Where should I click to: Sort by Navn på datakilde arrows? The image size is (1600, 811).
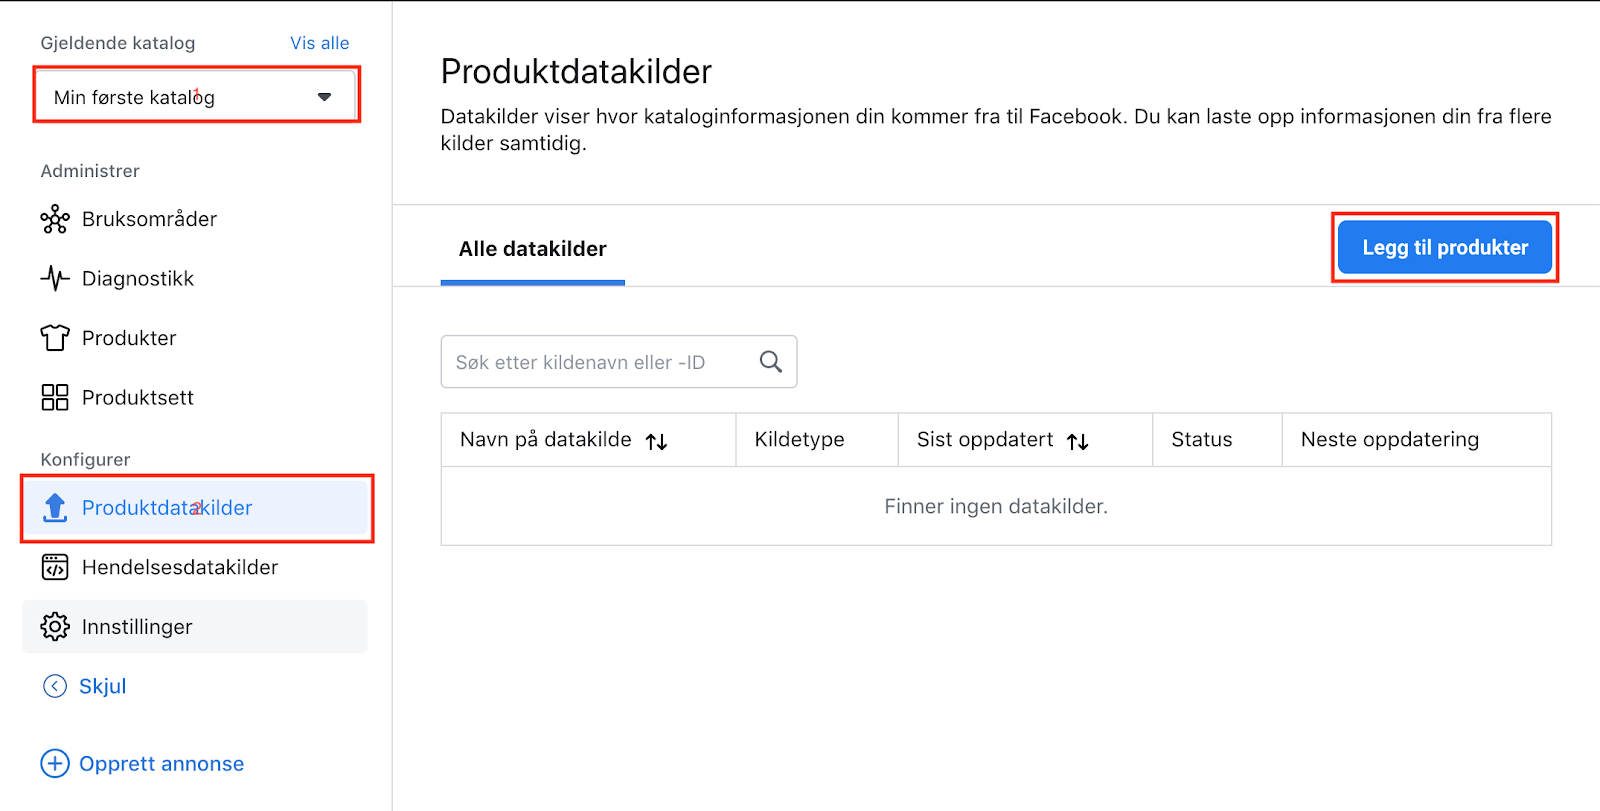(x=656, y=441)
